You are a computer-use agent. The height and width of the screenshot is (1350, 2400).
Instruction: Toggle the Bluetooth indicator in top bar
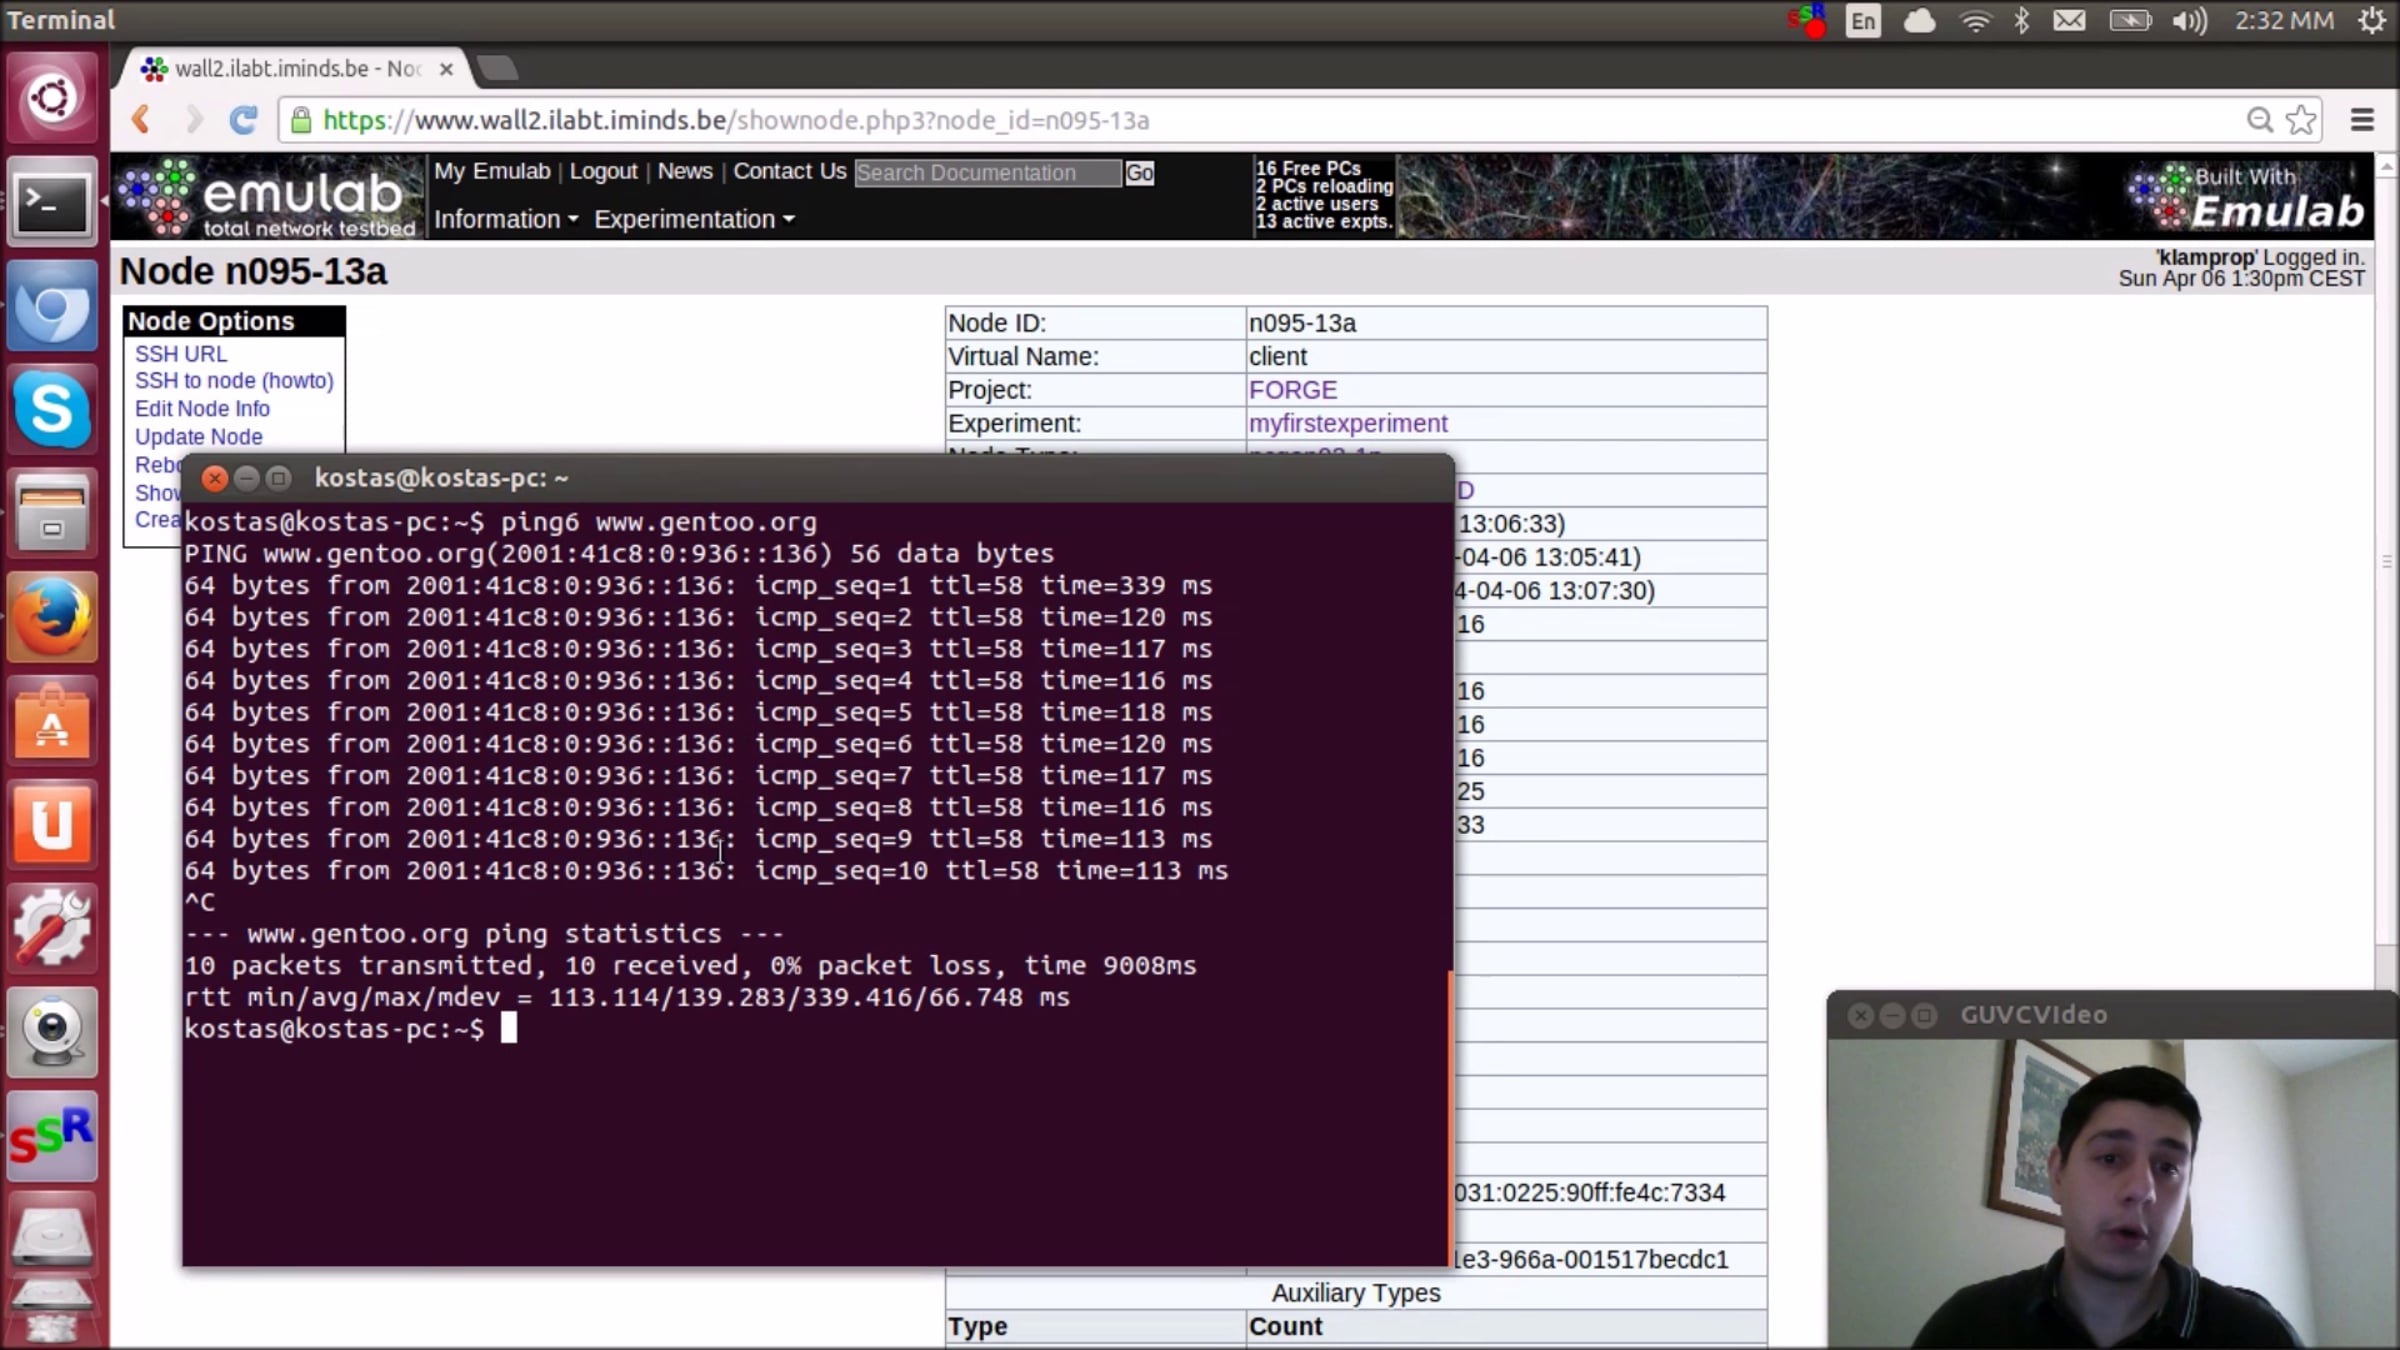[2021, 21]
